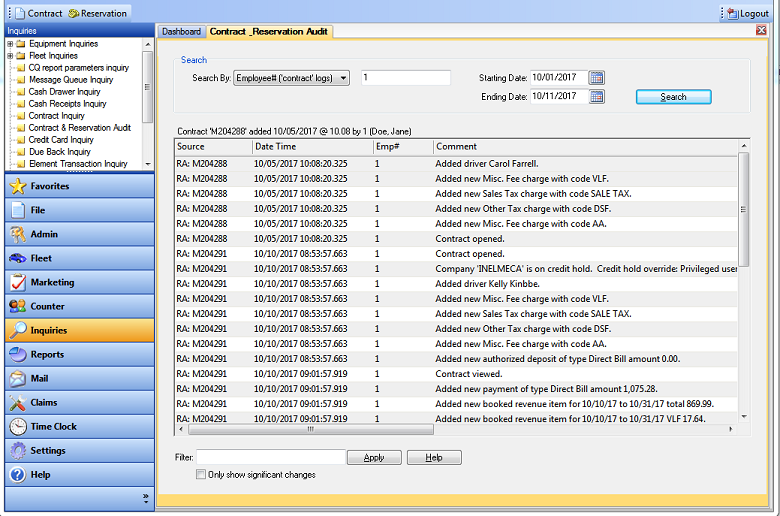Click the Reservation toolbar icon
Image resolution: width=780 pixels, height=516 pixels.
coord(74,13)
